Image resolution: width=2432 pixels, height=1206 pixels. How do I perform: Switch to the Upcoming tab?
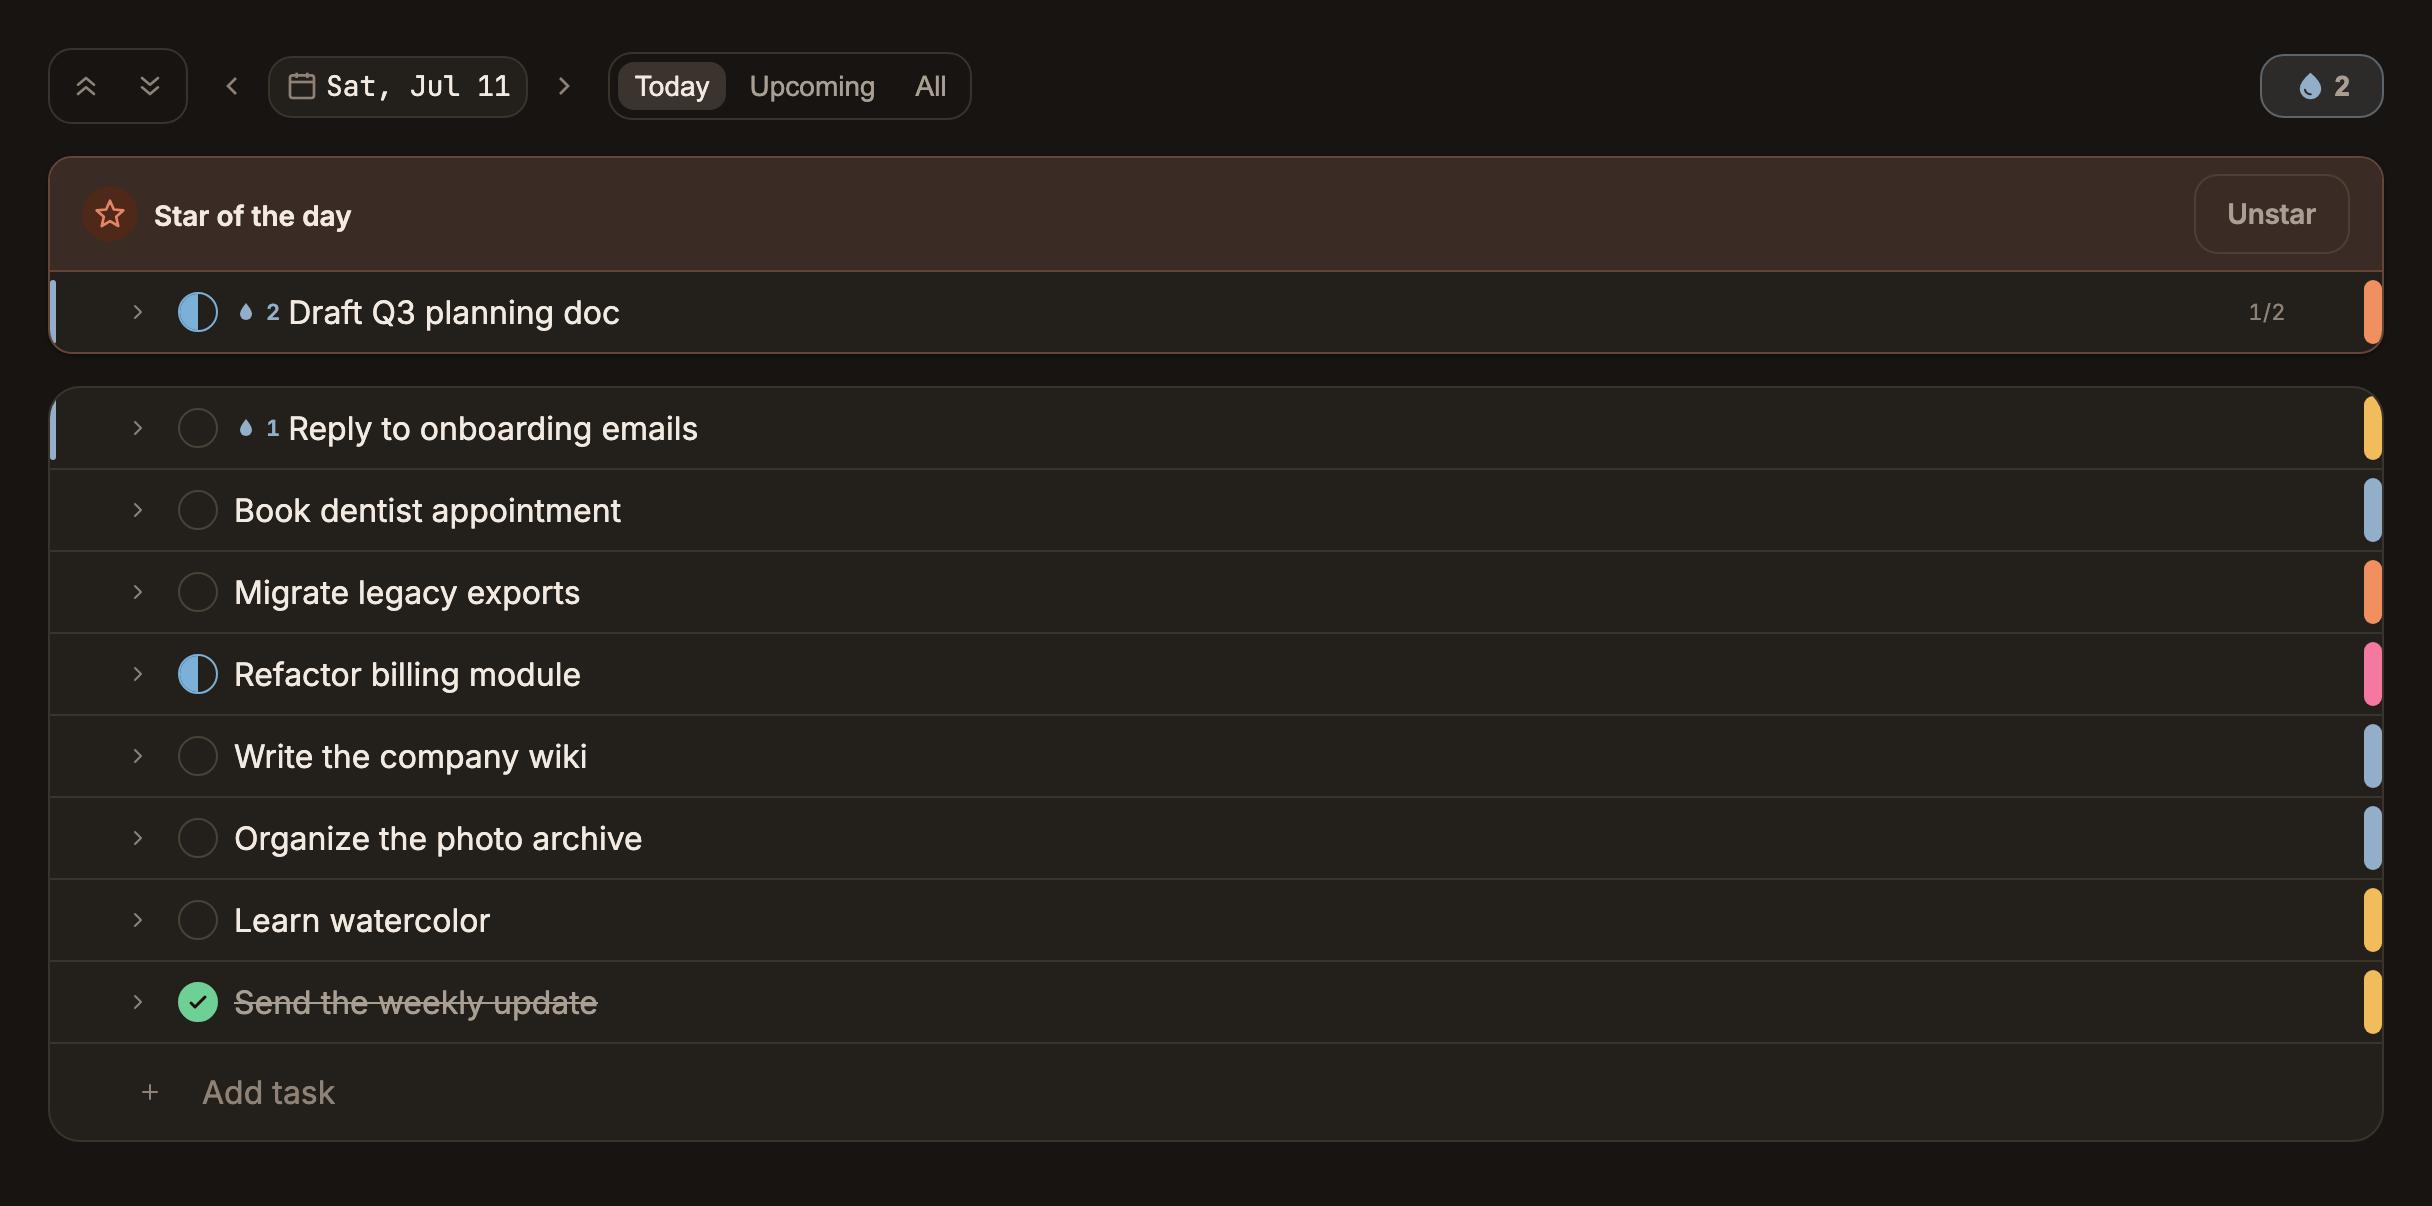click(812, 86)
